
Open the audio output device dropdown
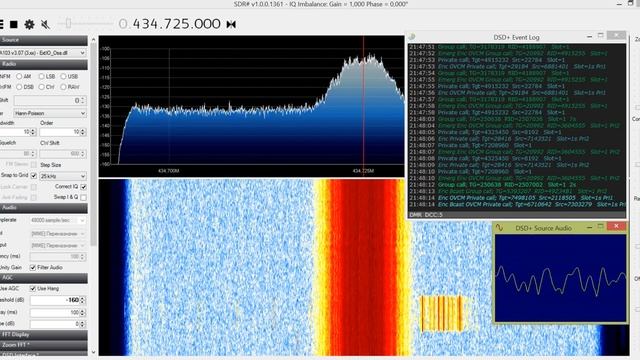point(58,246)
